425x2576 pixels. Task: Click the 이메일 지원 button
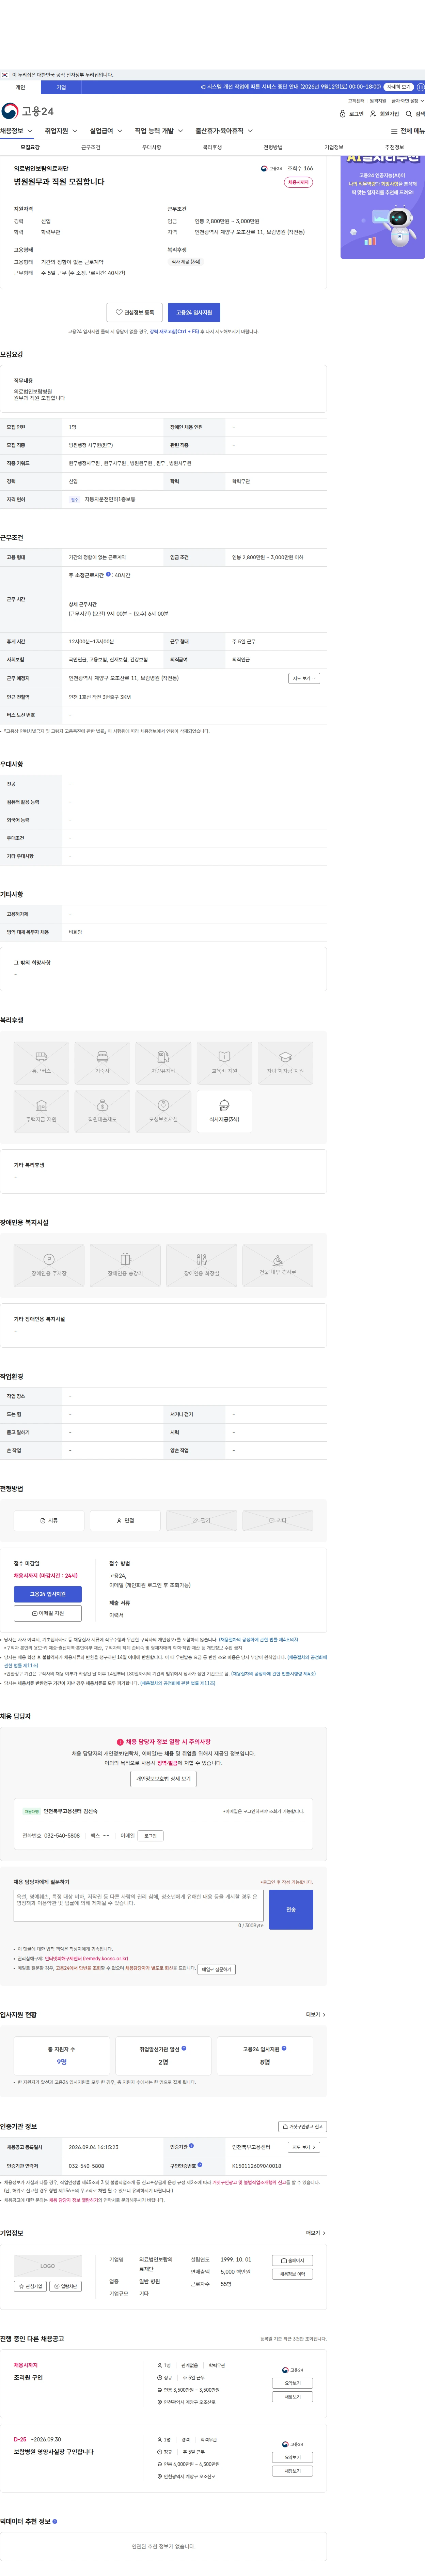point(48,1613)
